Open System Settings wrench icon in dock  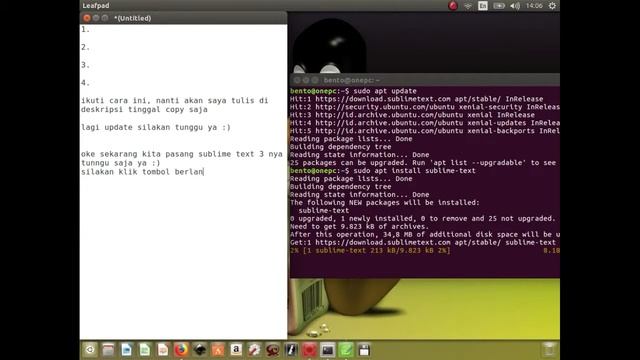254,350
